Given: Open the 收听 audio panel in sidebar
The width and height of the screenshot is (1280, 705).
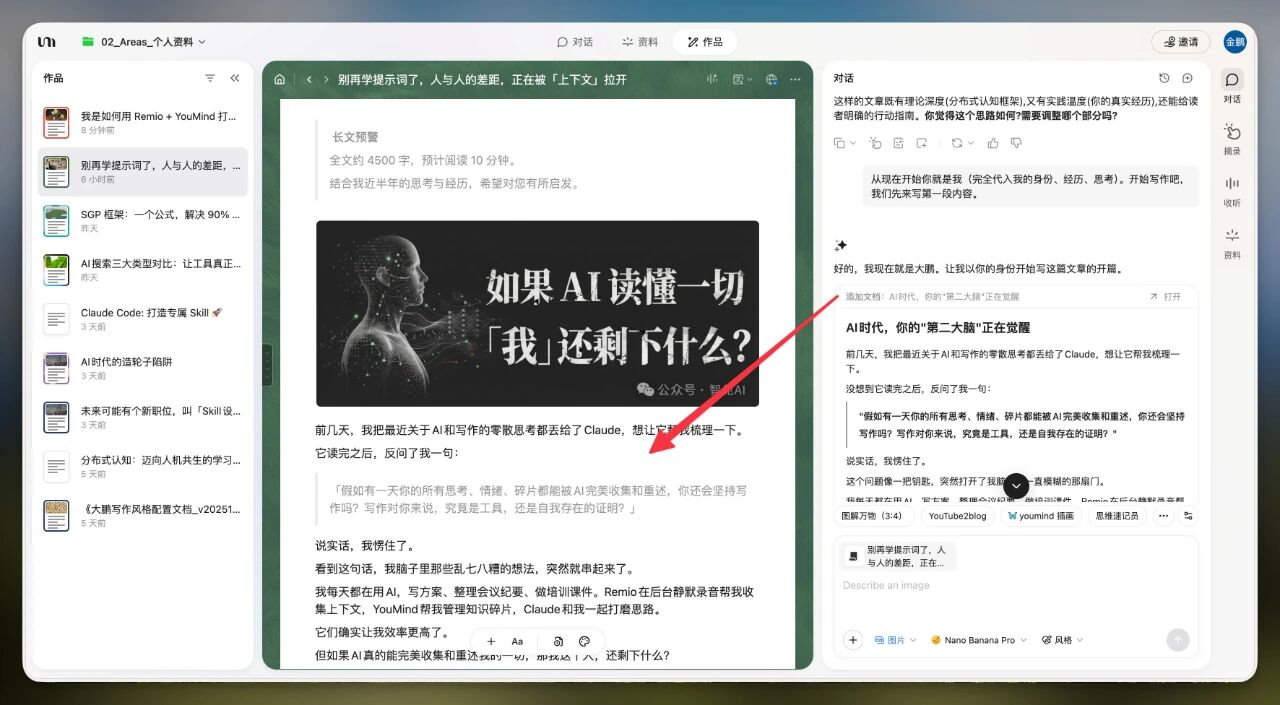Looking at the screenshot, I should pos(1232,191).
